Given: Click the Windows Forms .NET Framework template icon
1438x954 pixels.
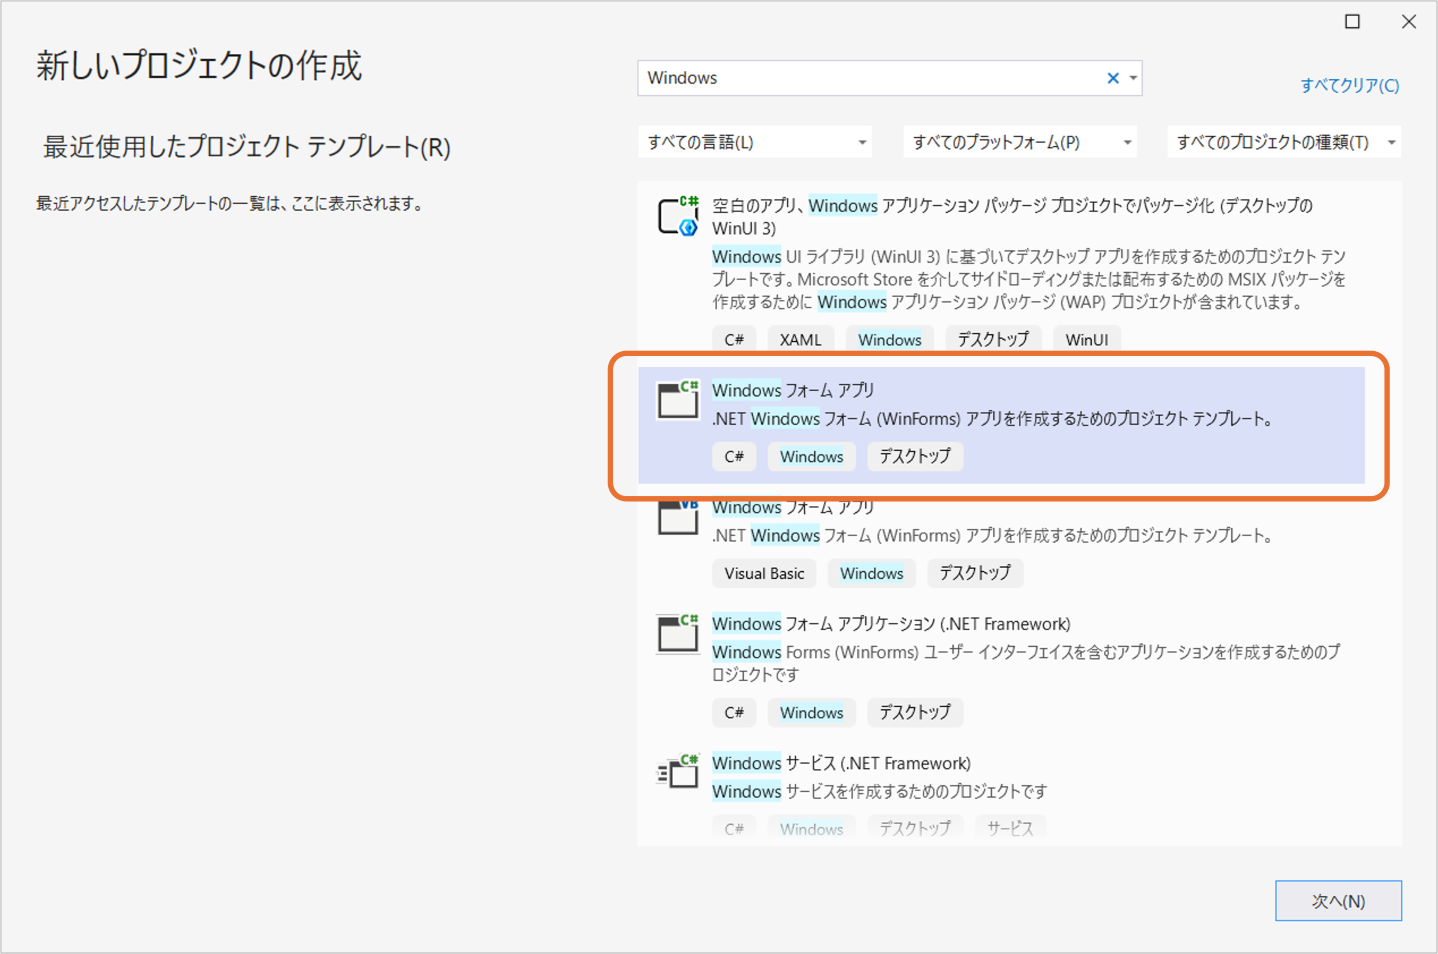Looking at the screenshot, I should 677,633.
